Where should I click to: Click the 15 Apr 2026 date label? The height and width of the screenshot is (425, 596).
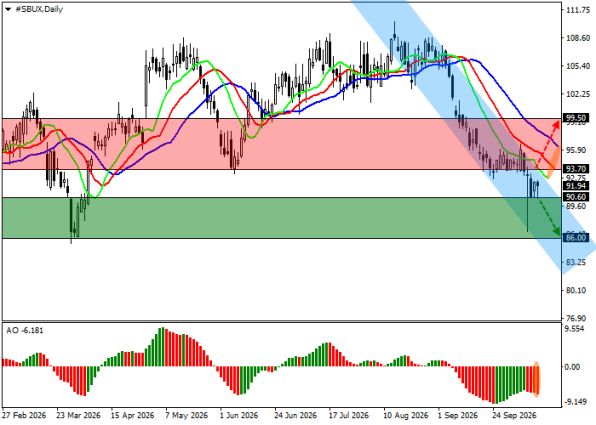133,415
